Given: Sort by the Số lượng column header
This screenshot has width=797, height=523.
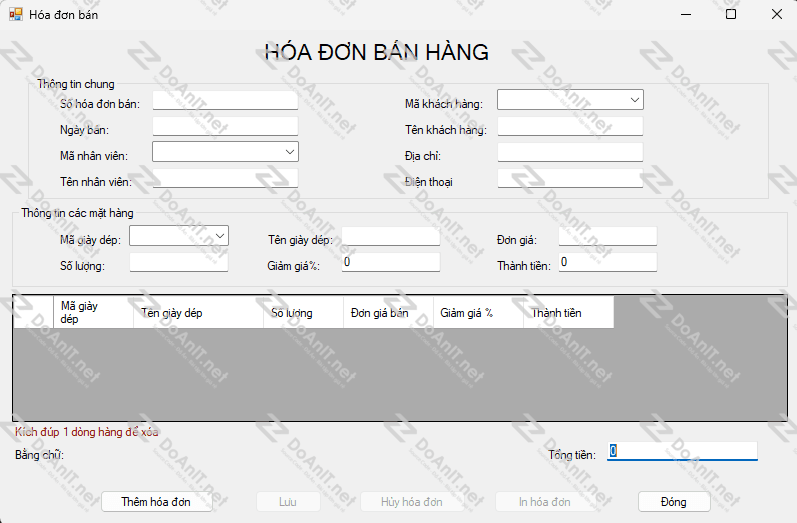Looking at the screenshot, I should click(x=303, y=313).
